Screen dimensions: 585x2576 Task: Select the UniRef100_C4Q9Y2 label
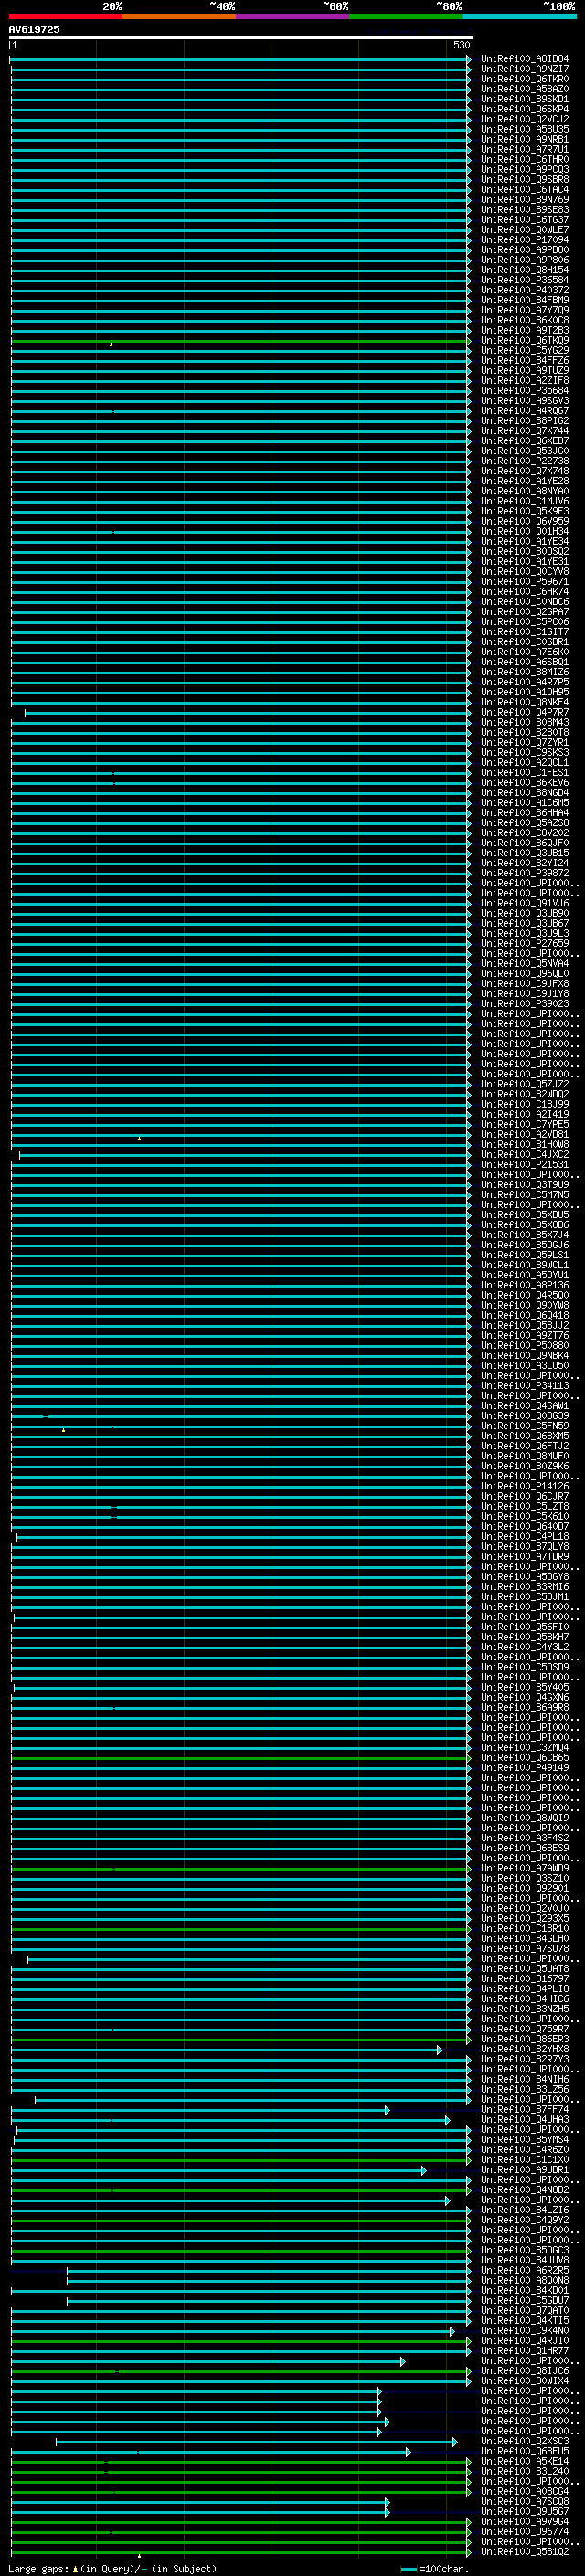pos(525,2220)
